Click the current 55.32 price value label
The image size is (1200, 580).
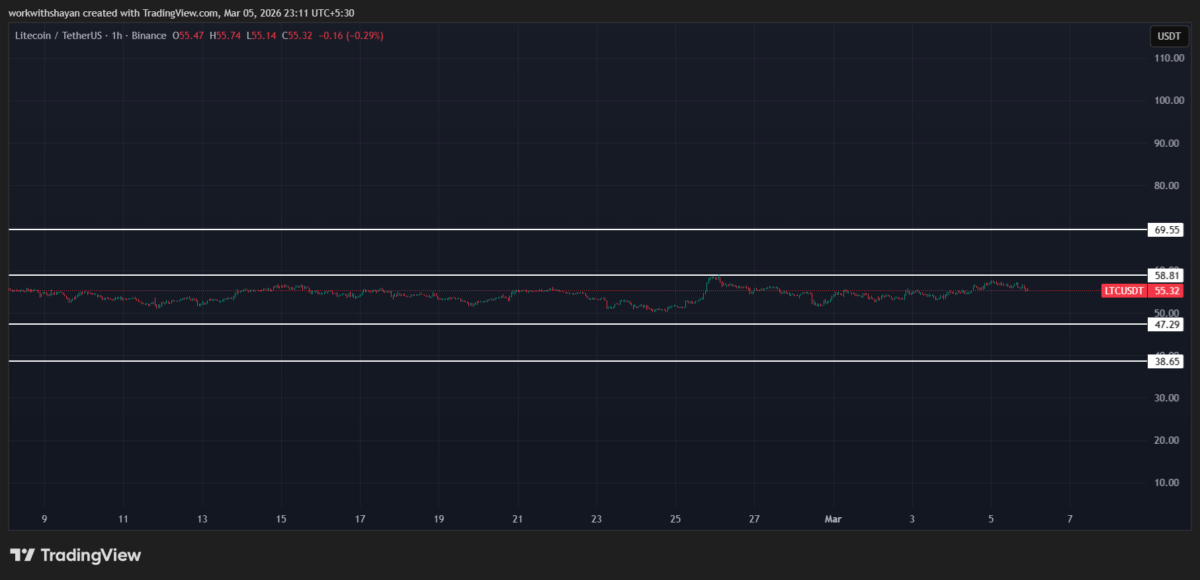pyautogui.click(x=1166, y=291)
